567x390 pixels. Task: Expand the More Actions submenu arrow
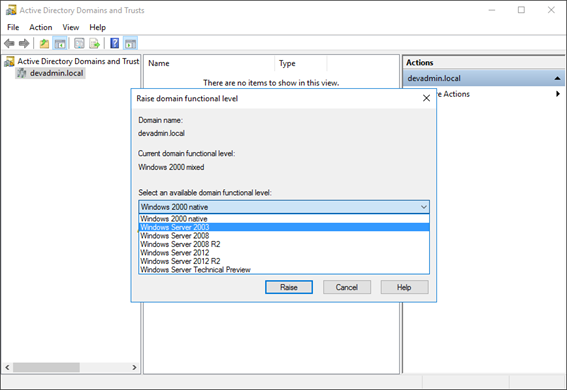[558, 94]
